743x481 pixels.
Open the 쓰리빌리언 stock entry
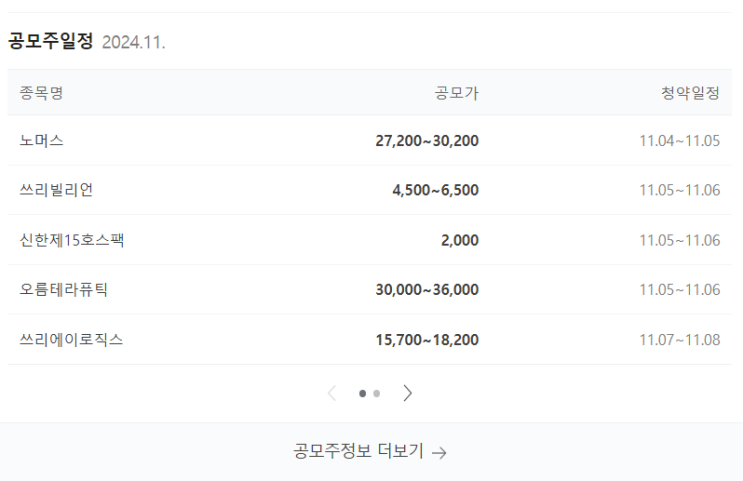pyautogui.click(x=56, y=190)
